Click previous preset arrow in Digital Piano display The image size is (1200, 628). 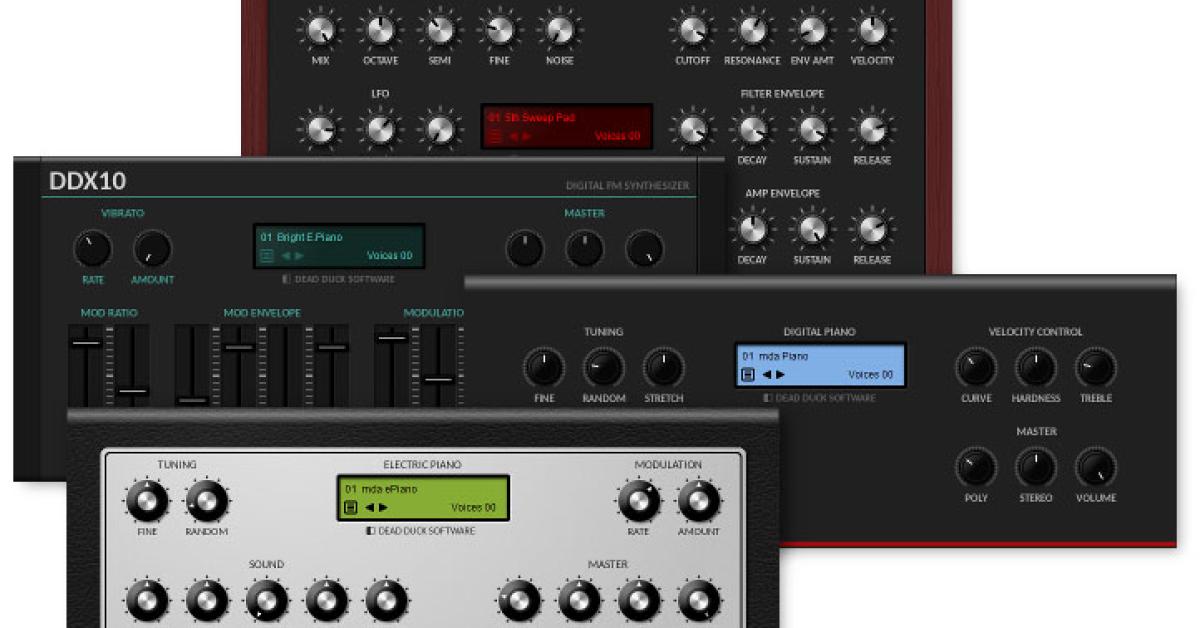pyautogui.click(x=766, y=375)
